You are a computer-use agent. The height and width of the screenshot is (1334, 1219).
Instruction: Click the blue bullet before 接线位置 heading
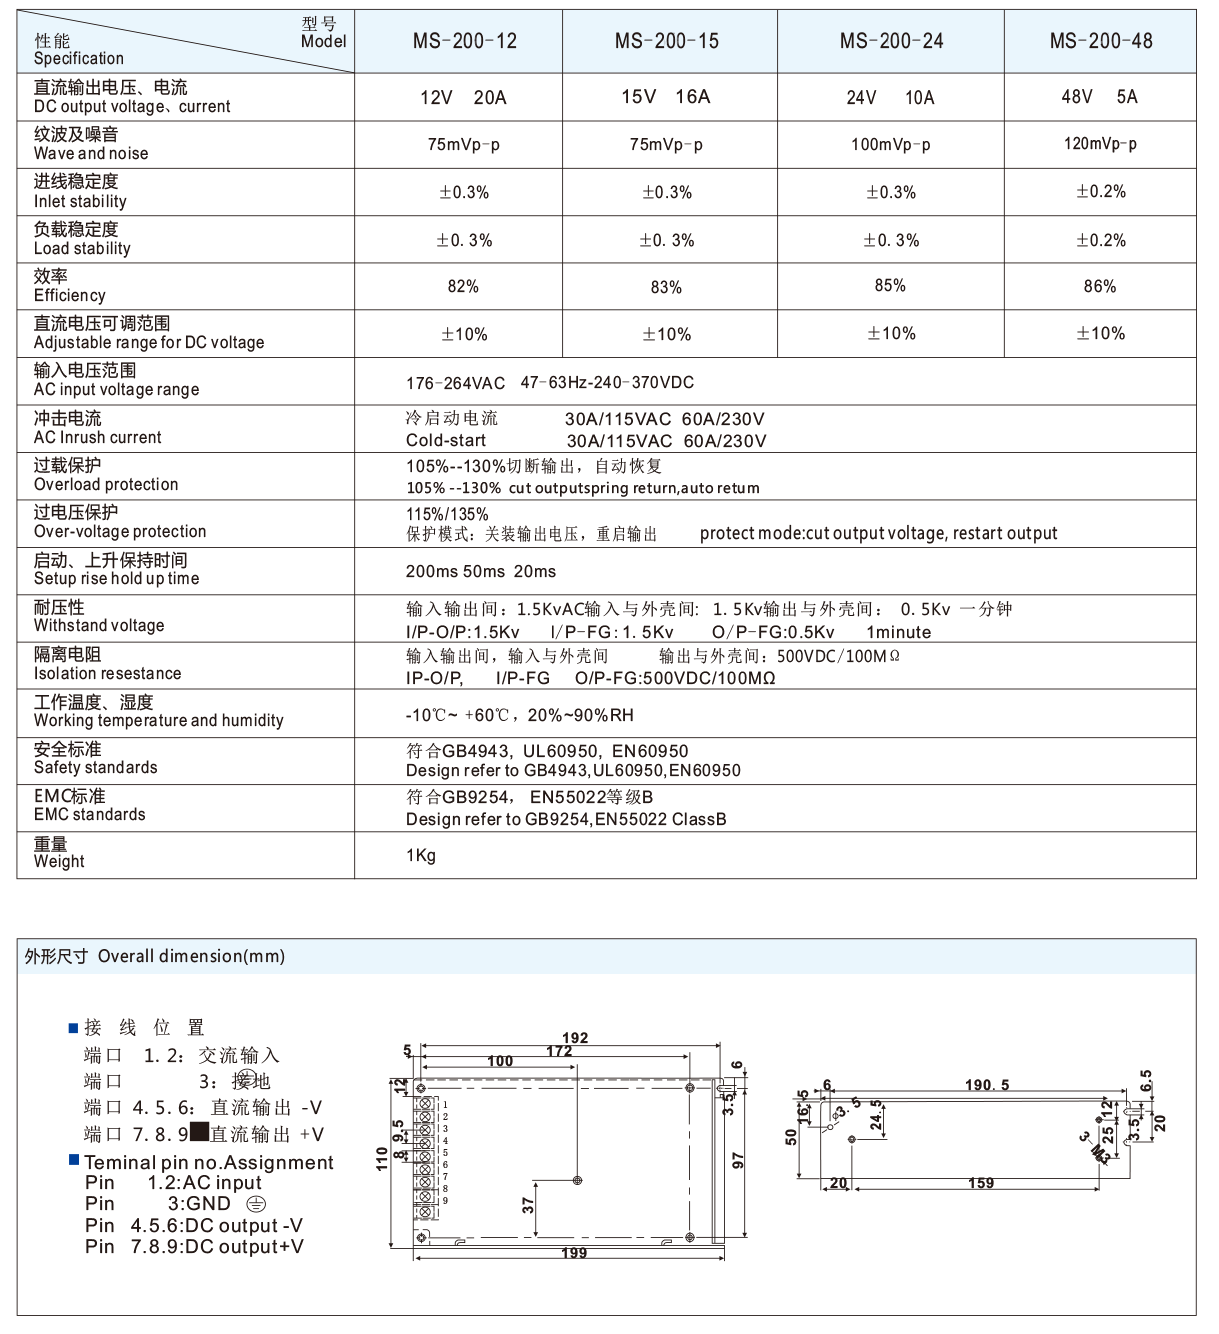73,1028
